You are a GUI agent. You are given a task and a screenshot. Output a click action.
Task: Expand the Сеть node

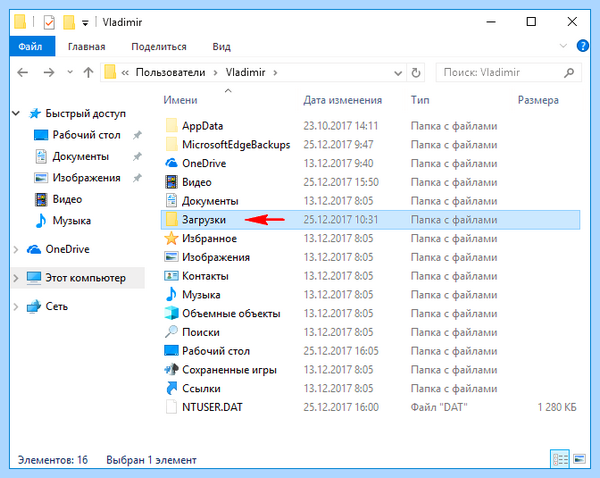(16, 307)
